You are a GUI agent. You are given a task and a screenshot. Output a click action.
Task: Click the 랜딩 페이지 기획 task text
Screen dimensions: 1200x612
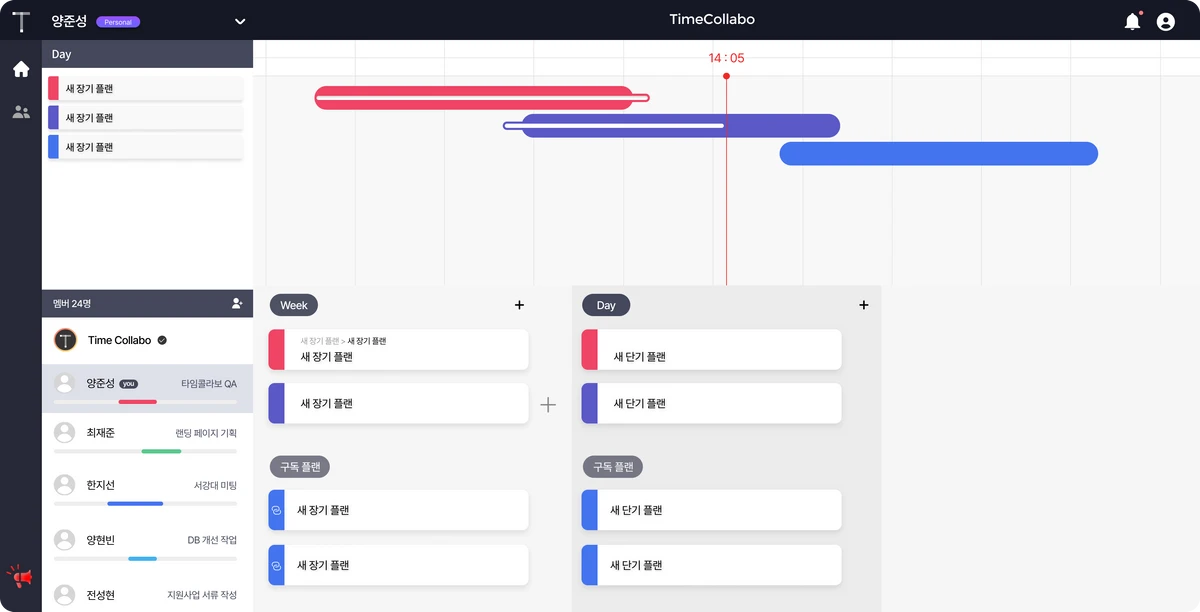pyautogui.click(x=206, y=434)
